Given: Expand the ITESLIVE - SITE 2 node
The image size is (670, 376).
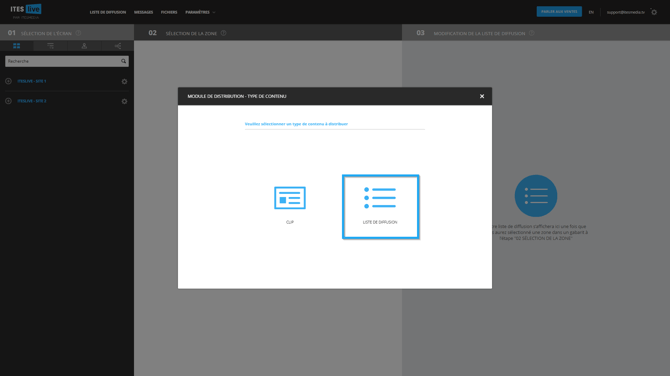Looking at the screenshot, I should (8, 101).
